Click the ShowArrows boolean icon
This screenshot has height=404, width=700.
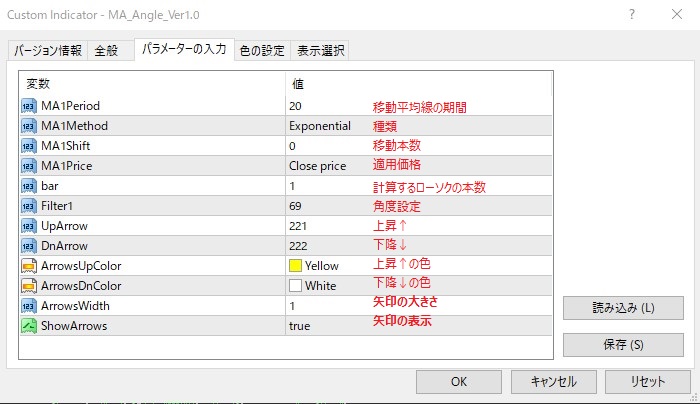[x=28, y=326]
